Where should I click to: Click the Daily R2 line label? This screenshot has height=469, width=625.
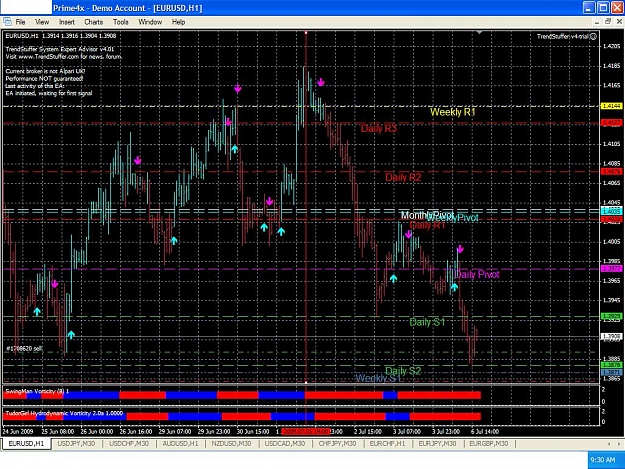tap(403, 177)
